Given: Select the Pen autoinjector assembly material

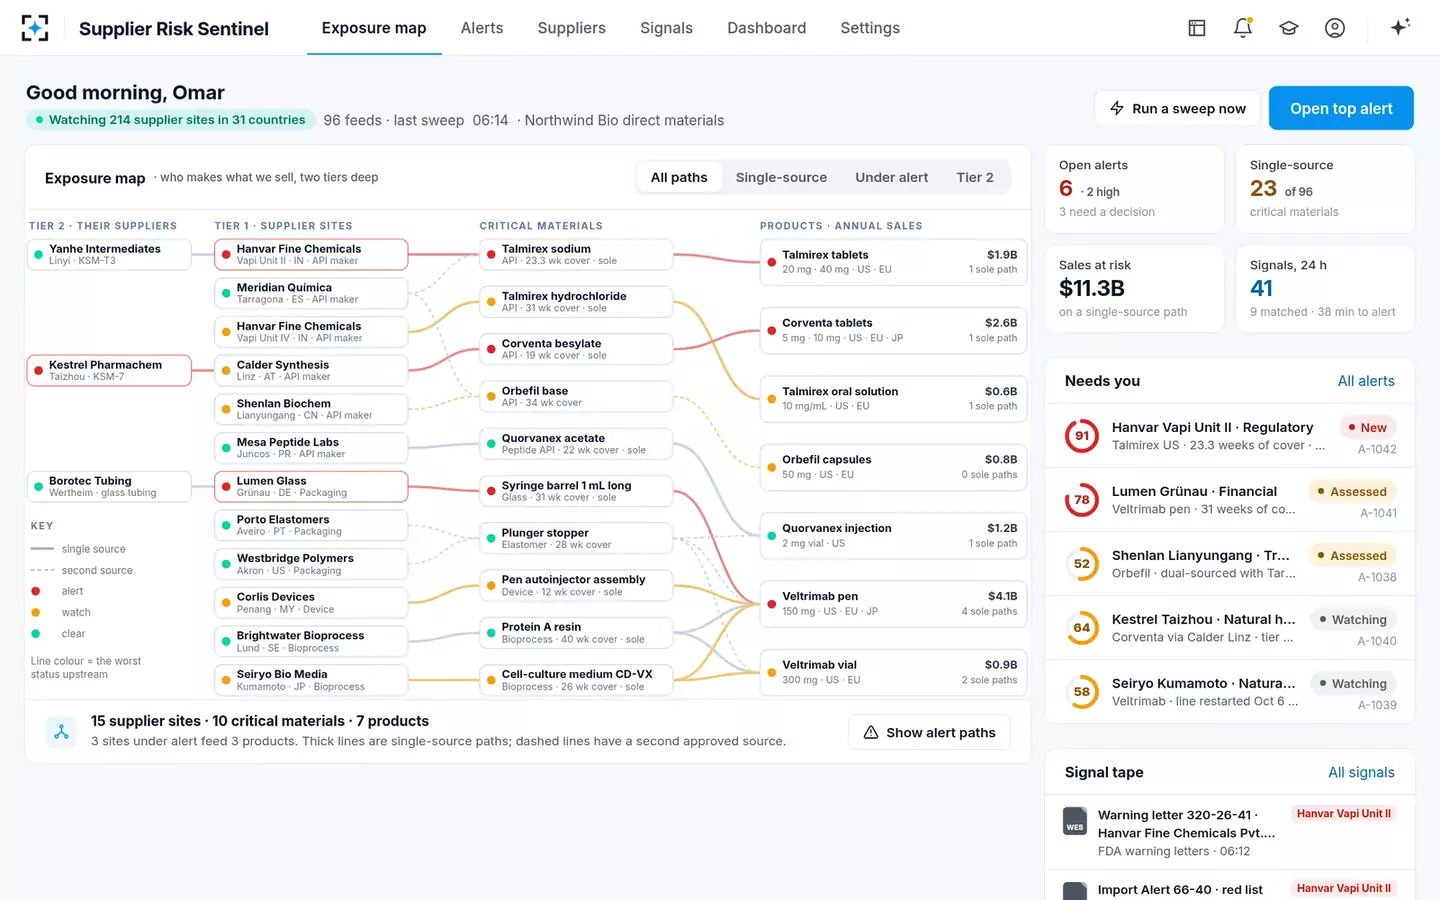Looking at the screenshot, I should point(576,586).
